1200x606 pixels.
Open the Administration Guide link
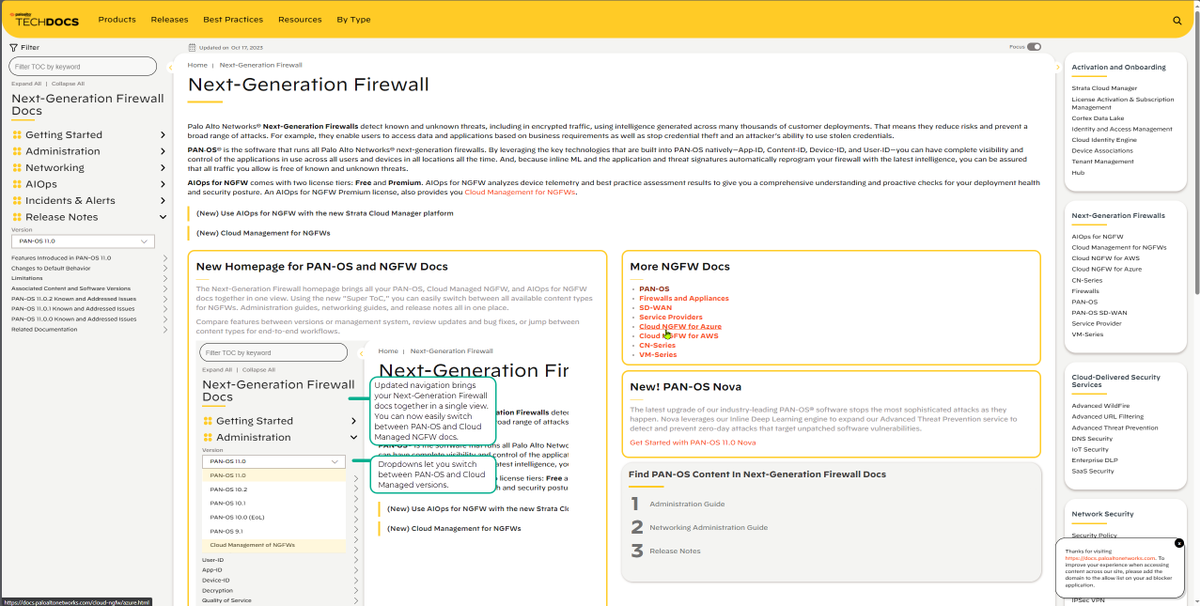pos(687,504)
